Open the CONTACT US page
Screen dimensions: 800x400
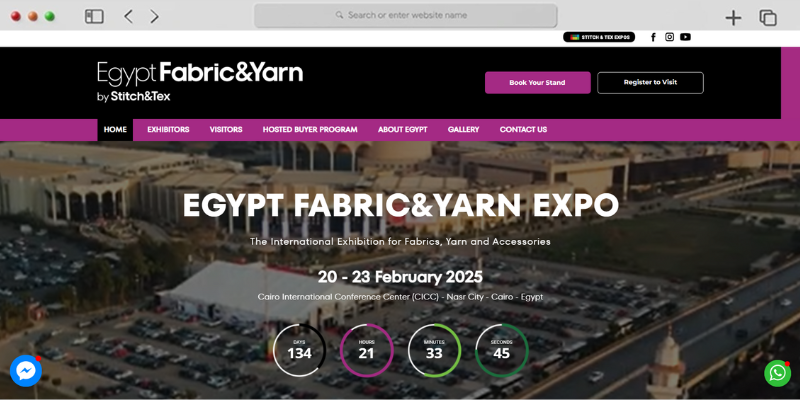point(523,130)
